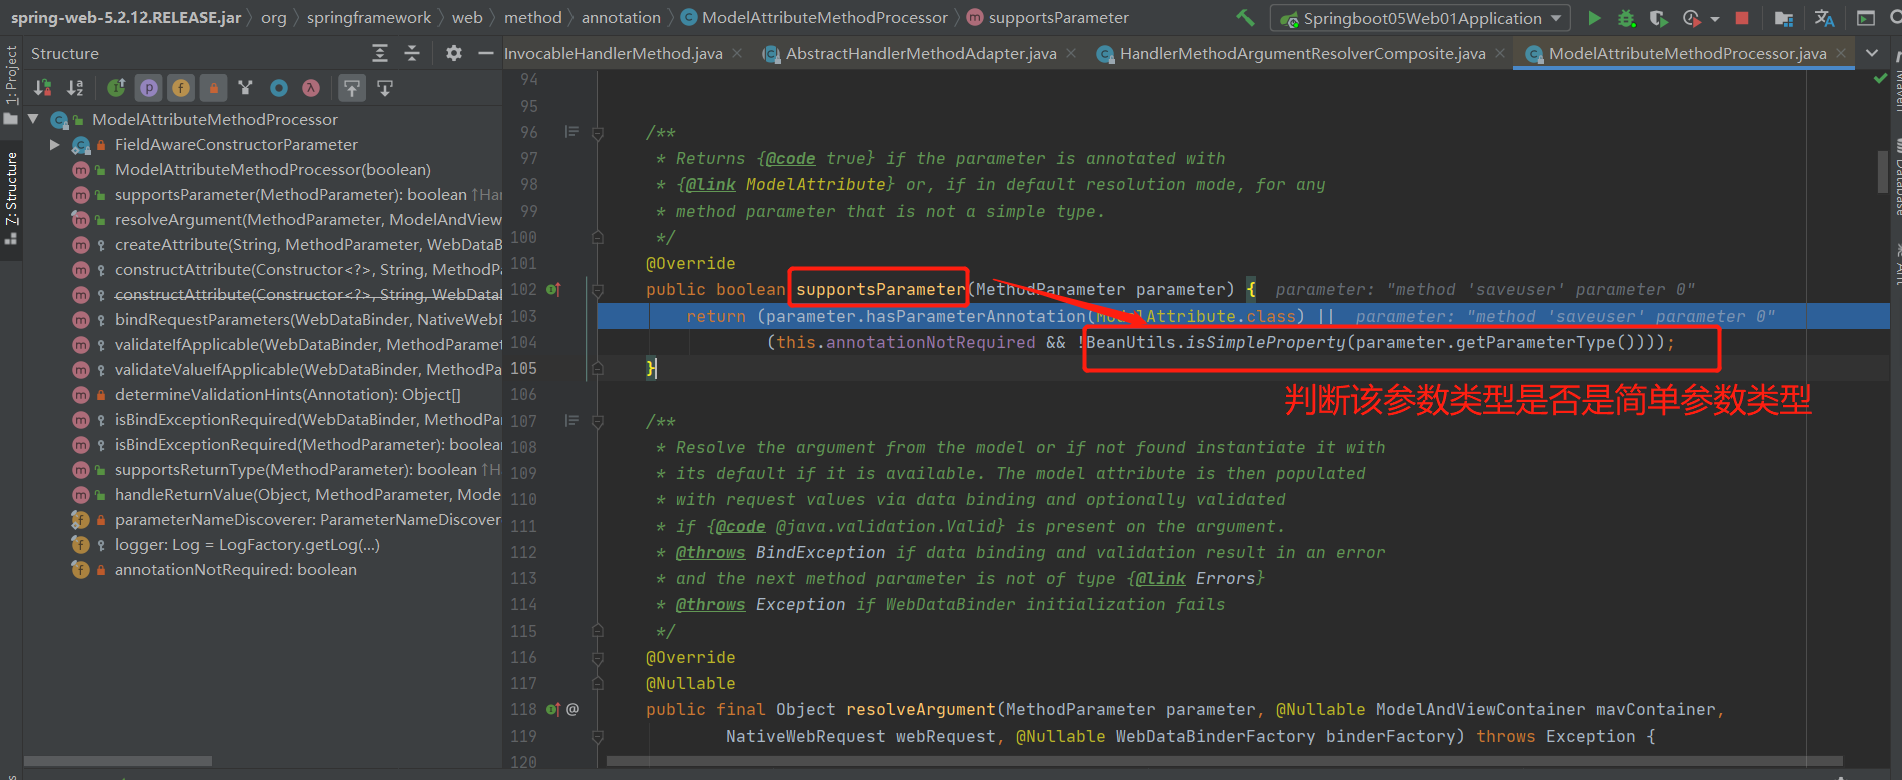Open Project Structure dialog icon
The width and height of the screenshot is (1902, 780).
(x=1783, y=18)
